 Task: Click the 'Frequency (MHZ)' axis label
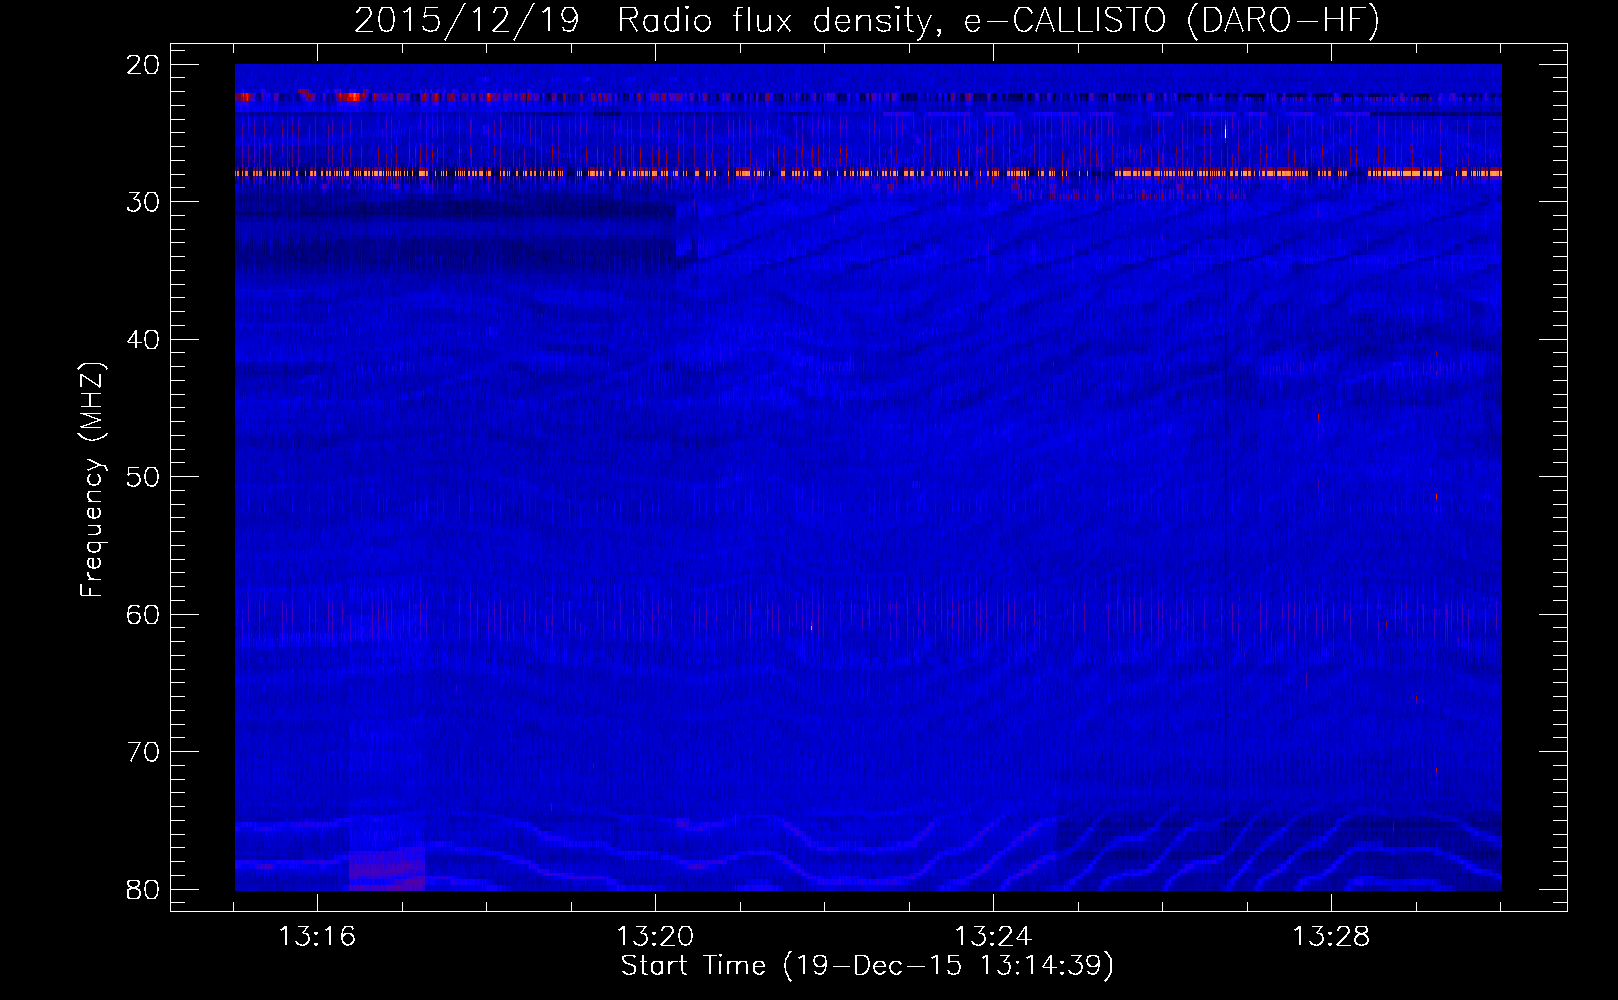92,480
